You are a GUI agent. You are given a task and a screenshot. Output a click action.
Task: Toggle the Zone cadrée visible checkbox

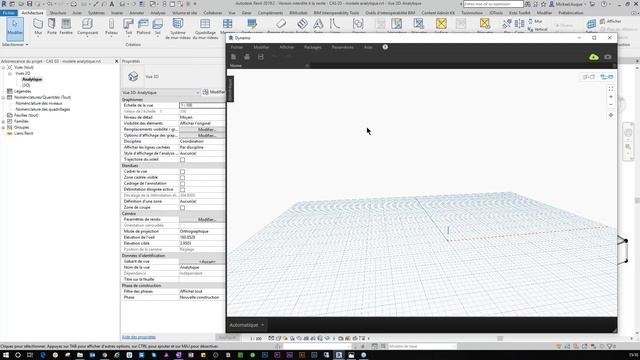pos(182,178)
